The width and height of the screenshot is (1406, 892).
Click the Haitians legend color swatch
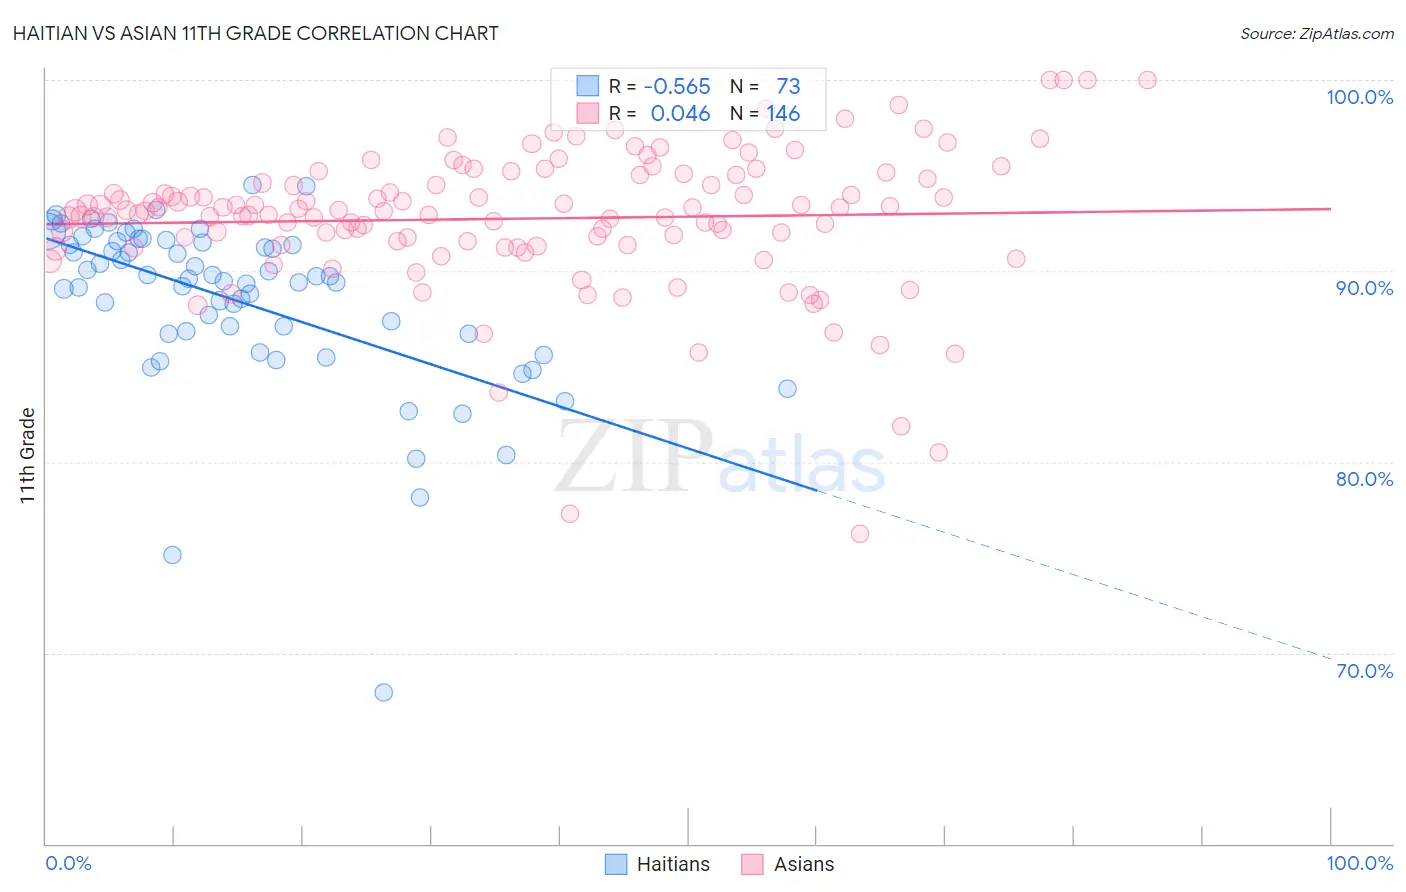pyautogui.click(x=617, y=864)
